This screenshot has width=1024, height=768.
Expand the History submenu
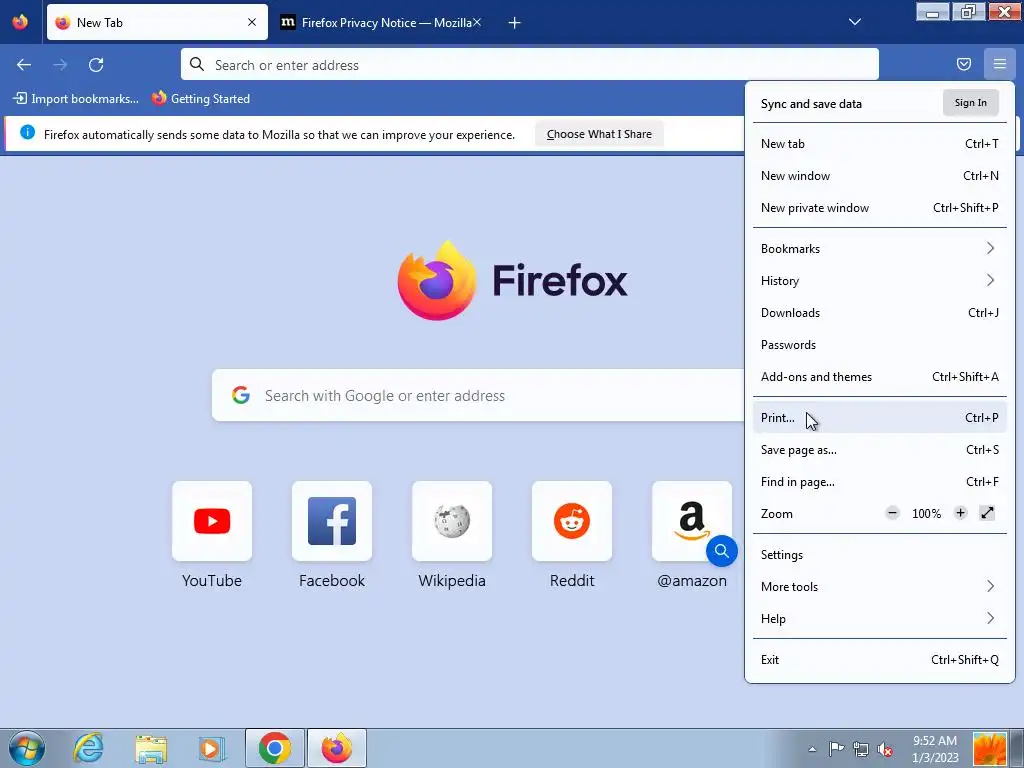coord(879,281)
